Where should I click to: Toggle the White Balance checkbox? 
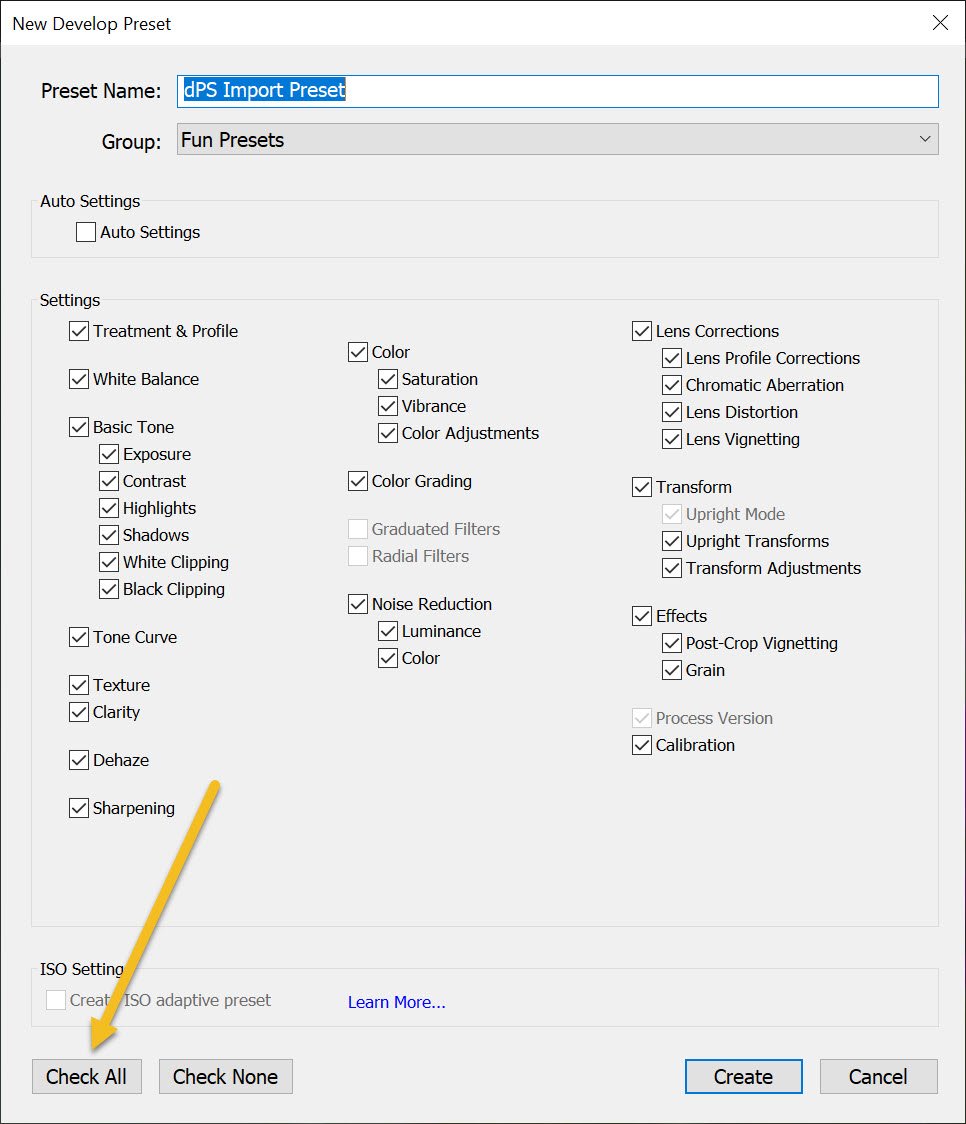[80, 379]
